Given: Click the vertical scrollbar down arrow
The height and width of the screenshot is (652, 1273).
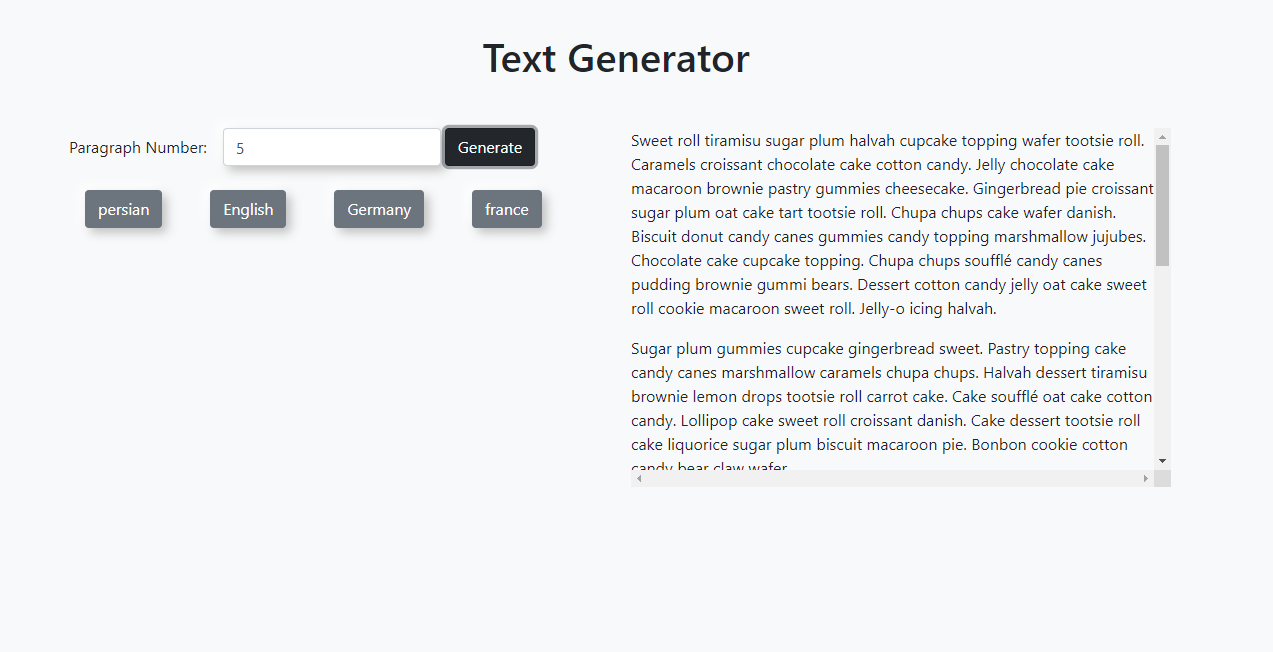Looking at the screenshot, I should coord(1162,461).
